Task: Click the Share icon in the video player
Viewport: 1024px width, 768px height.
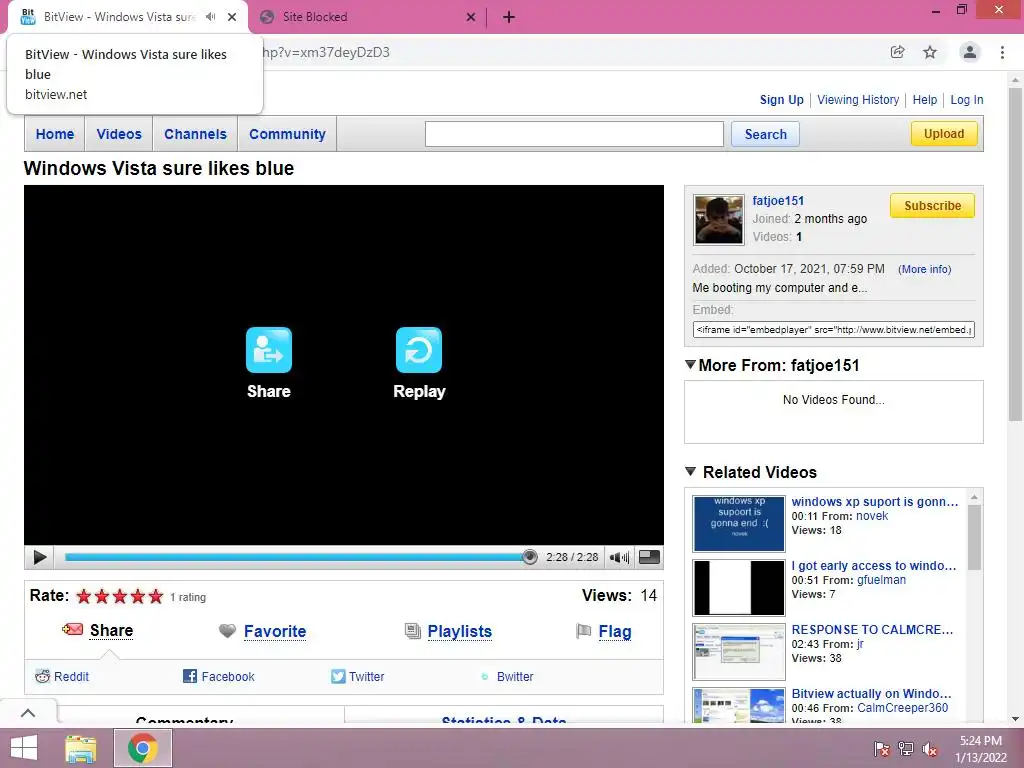Action: pyautogui.click(x=268, y=350)
